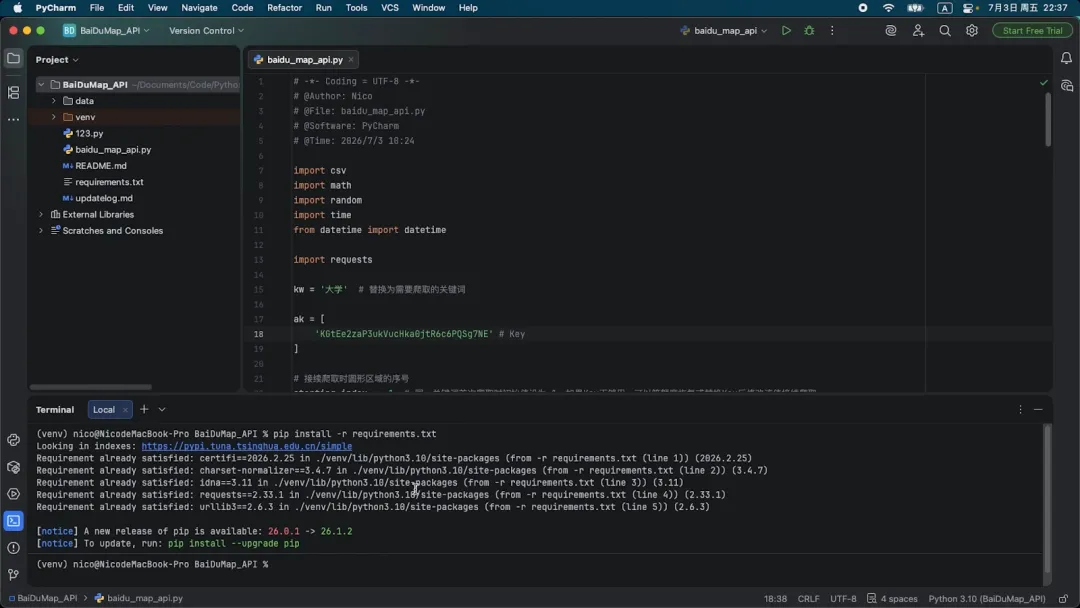Screen dimensions: 1080x608
Task: Click the Project panel horizontal scrollbar
Action: coord(90,387)
